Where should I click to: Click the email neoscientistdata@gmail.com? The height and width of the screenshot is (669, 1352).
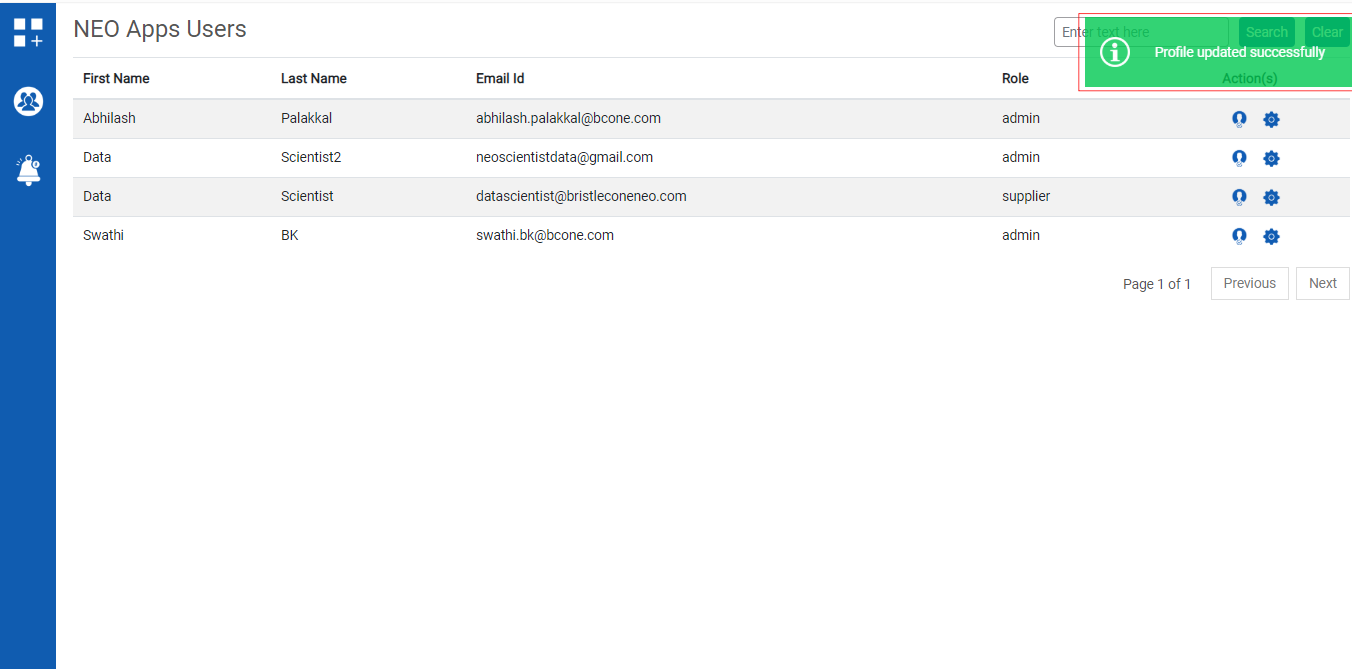click(x=564, y=157)
